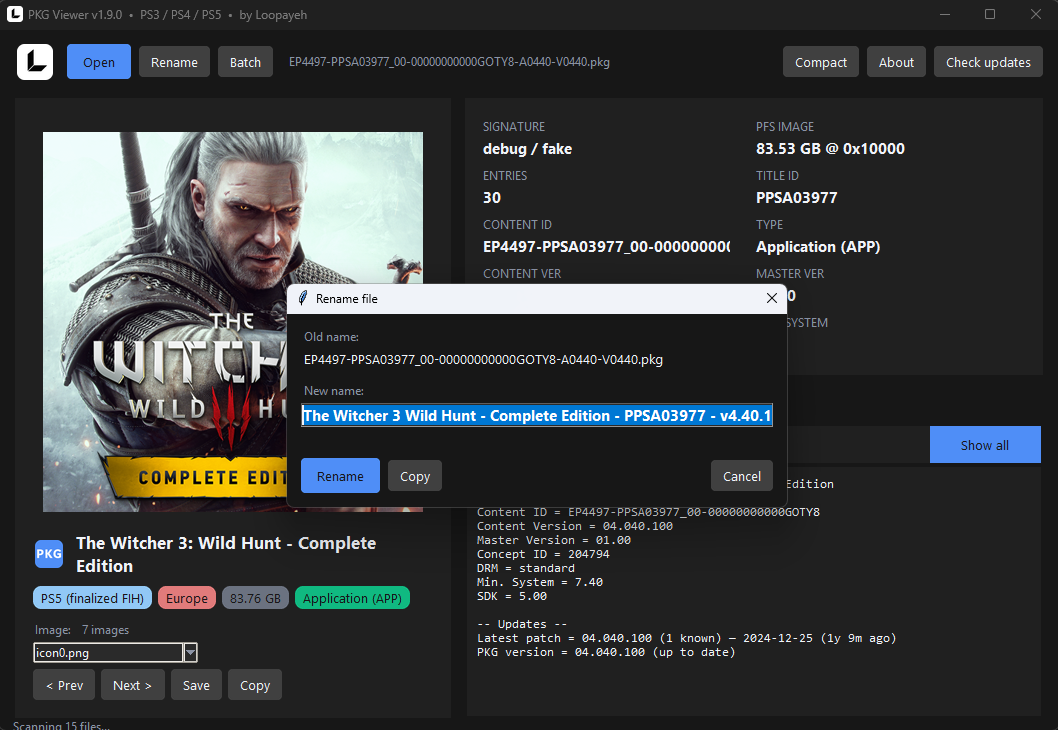Click the feather icon in Rename file dialog
The width and height of the screenshot is (1058, 730).
point(303,298)
